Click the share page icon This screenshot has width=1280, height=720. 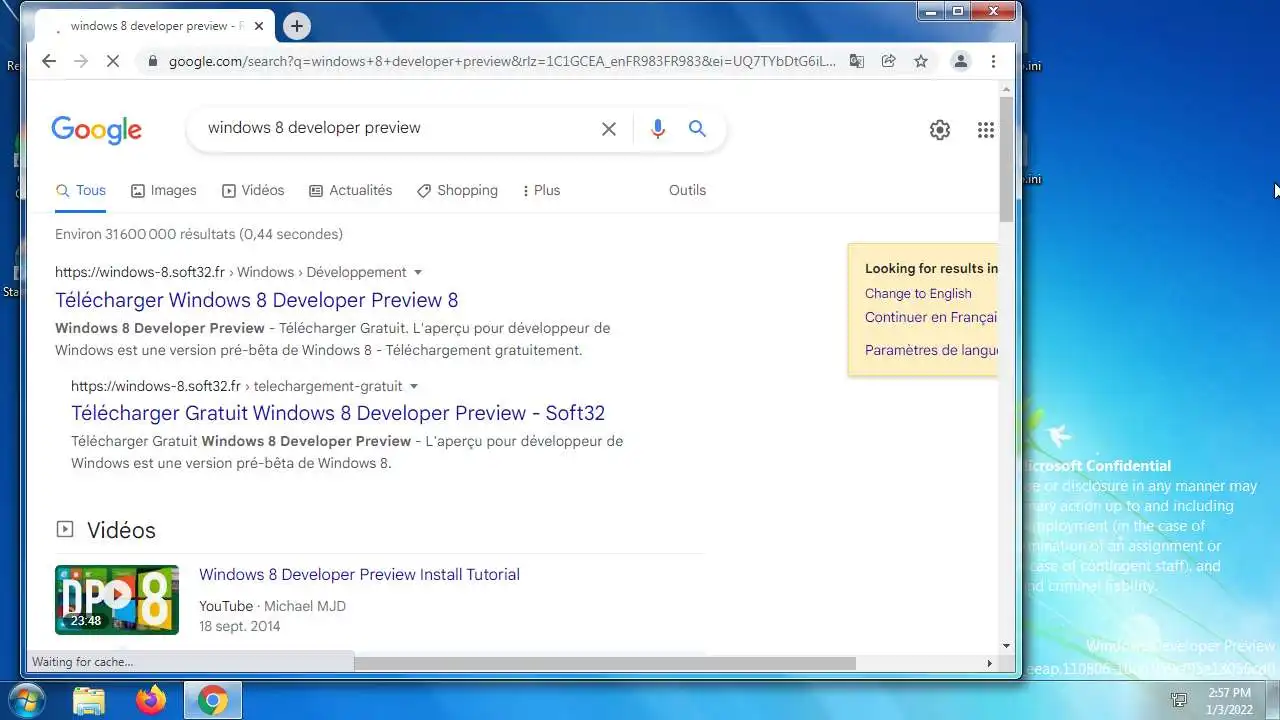pos(888,61)
